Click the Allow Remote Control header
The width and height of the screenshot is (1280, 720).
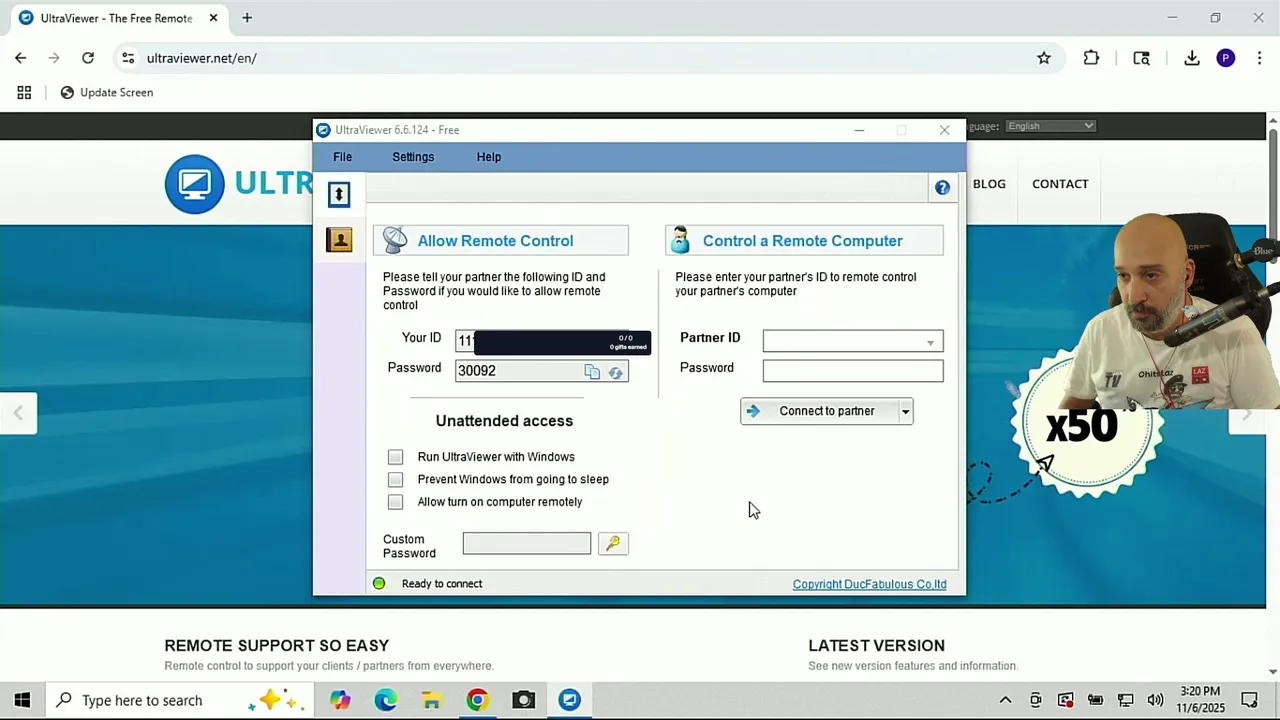click(x=501, y=241)
